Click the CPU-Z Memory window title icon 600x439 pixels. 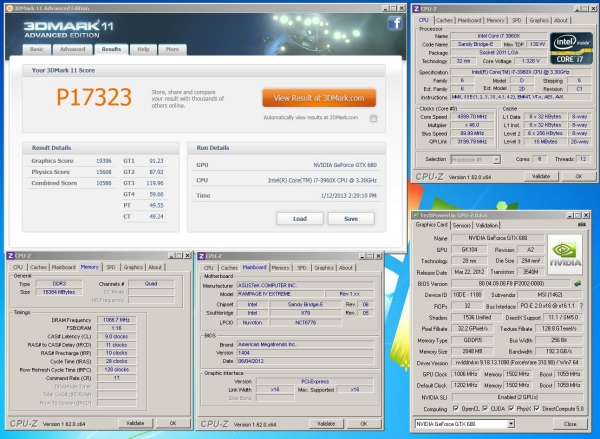tap(11, 256)
